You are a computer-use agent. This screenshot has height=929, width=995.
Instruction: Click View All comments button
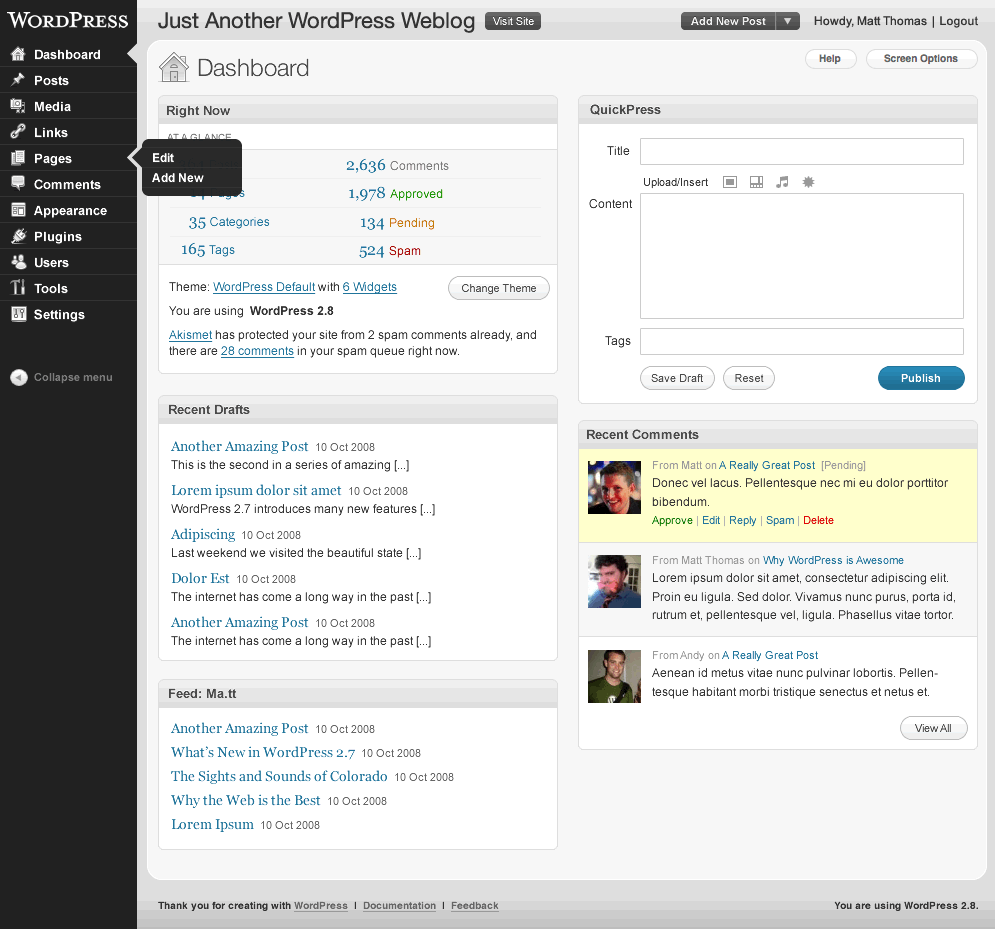point(933,728)
